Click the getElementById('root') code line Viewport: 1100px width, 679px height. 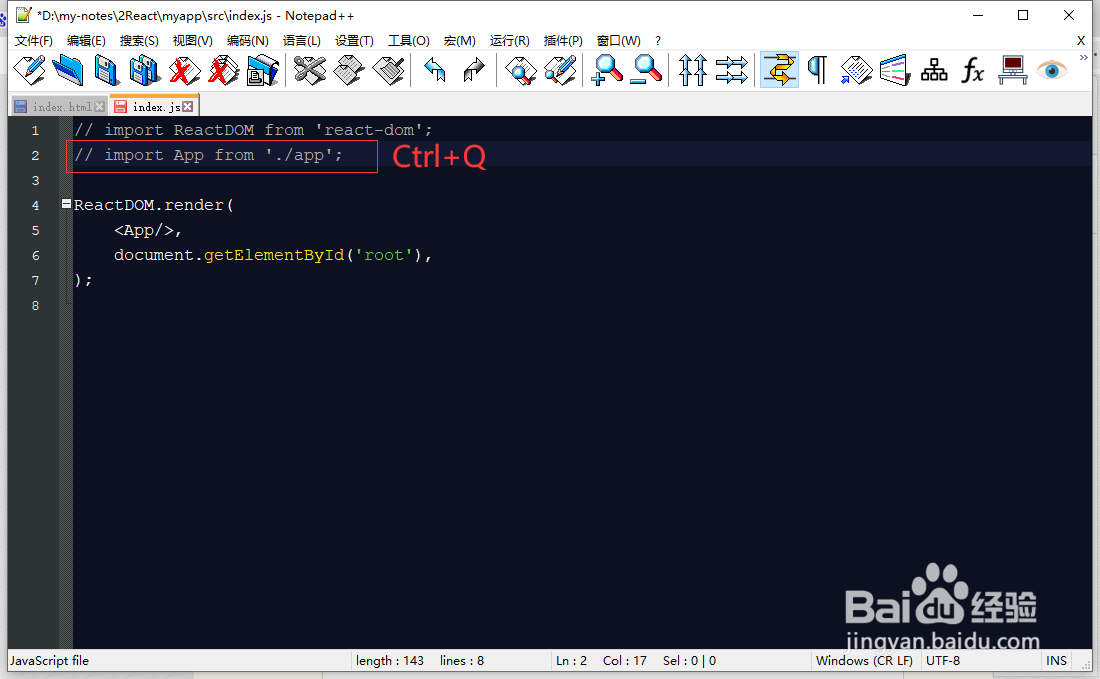tap(273, 255)
